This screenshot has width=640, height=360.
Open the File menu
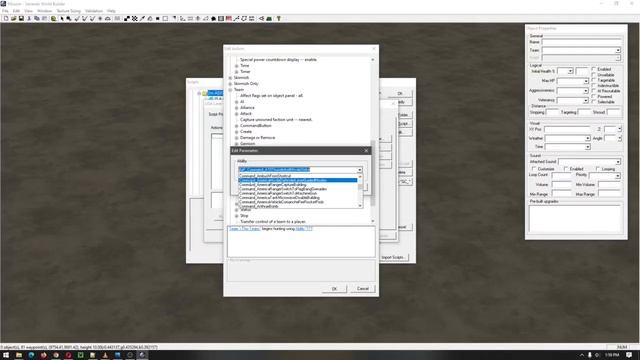(x=5, y=11)
